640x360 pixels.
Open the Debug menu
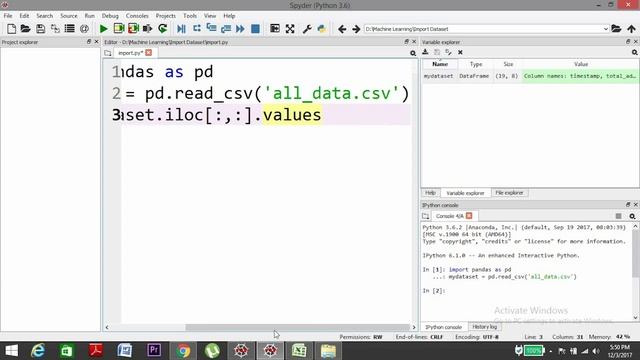[110, 16]
